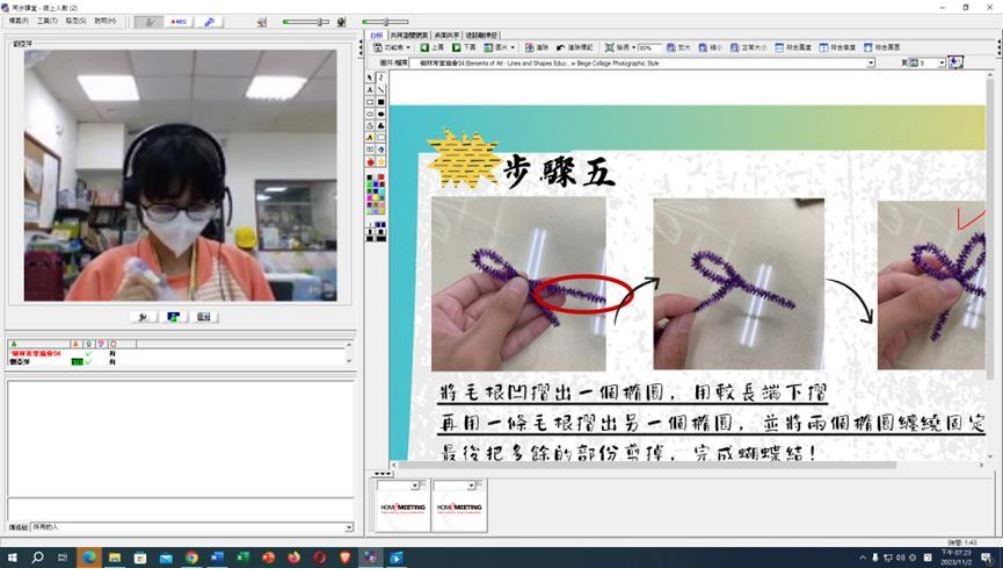Open the file name dropdown above the slide
1003x569 pixels.
tap(870, 62)
